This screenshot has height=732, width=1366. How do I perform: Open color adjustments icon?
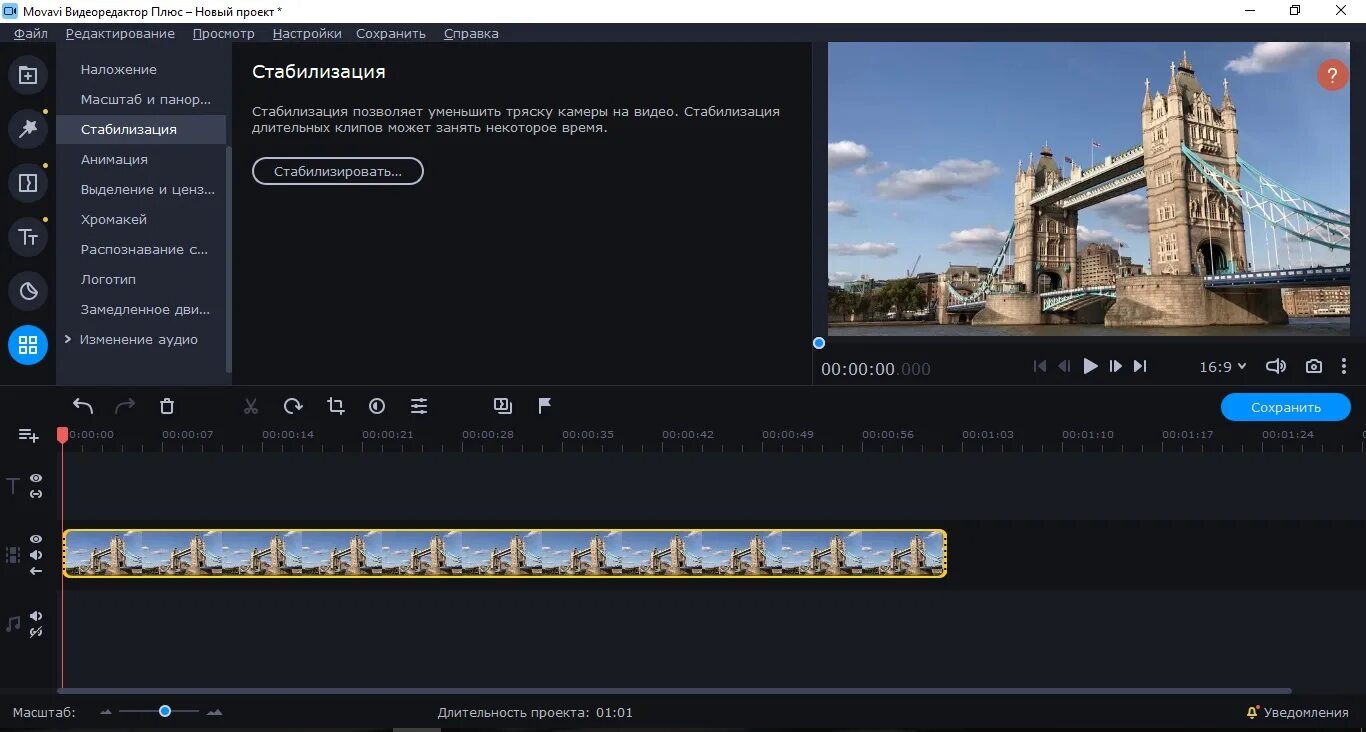pos(377,406)
